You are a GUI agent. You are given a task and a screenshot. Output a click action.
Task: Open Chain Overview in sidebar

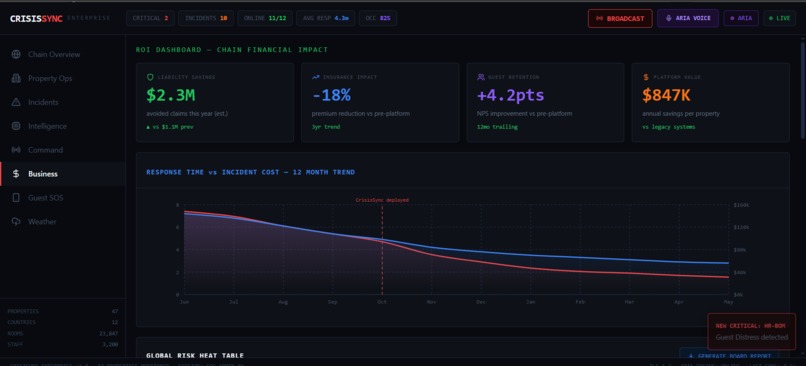tap(63, 54)
